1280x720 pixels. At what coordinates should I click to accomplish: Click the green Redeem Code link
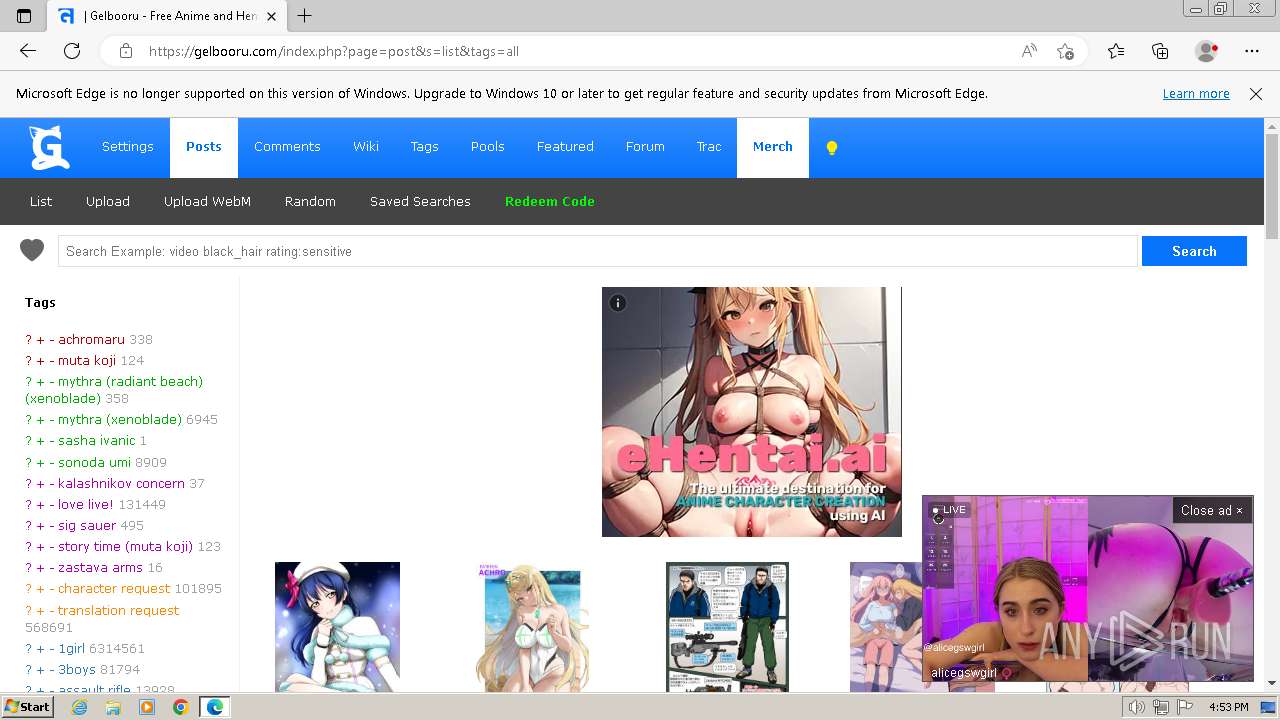550,201
